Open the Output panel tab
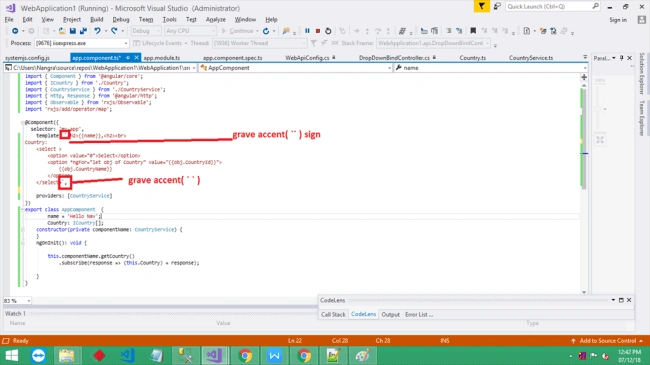The image size is (650, 365). 390,314
